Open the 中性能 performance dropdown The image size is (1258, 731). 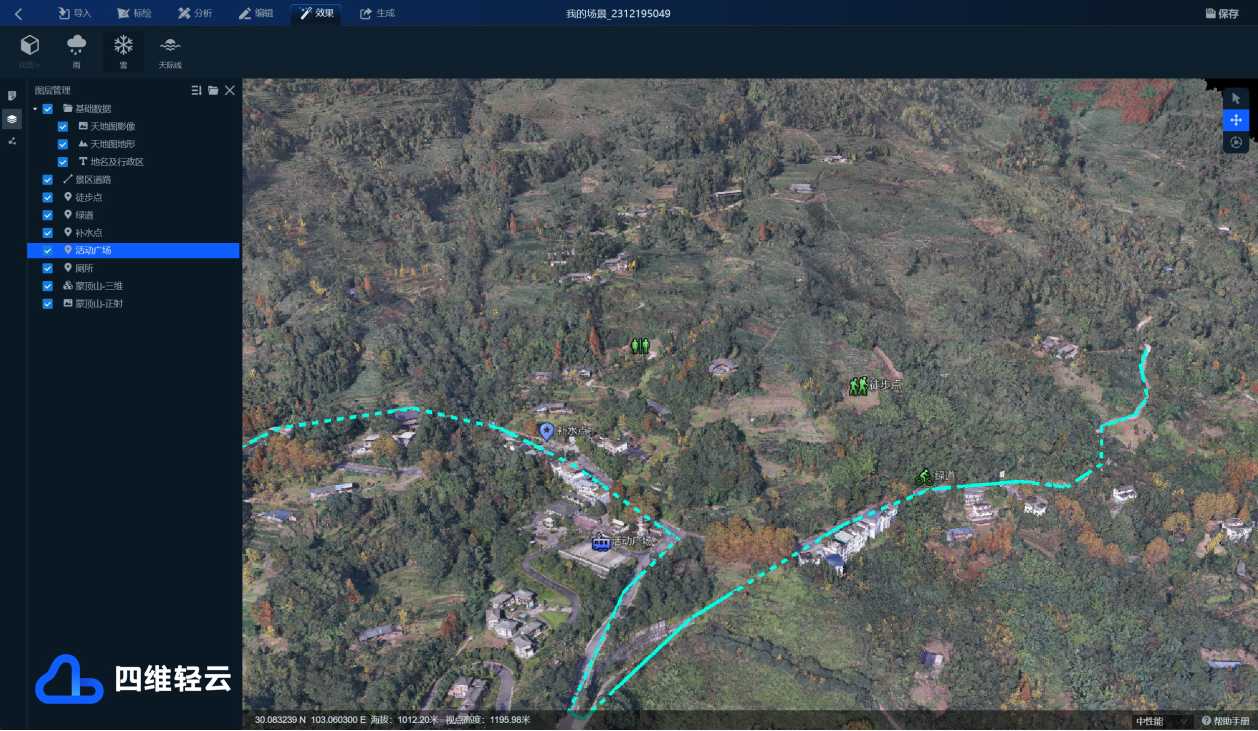tap(1162, 721)
